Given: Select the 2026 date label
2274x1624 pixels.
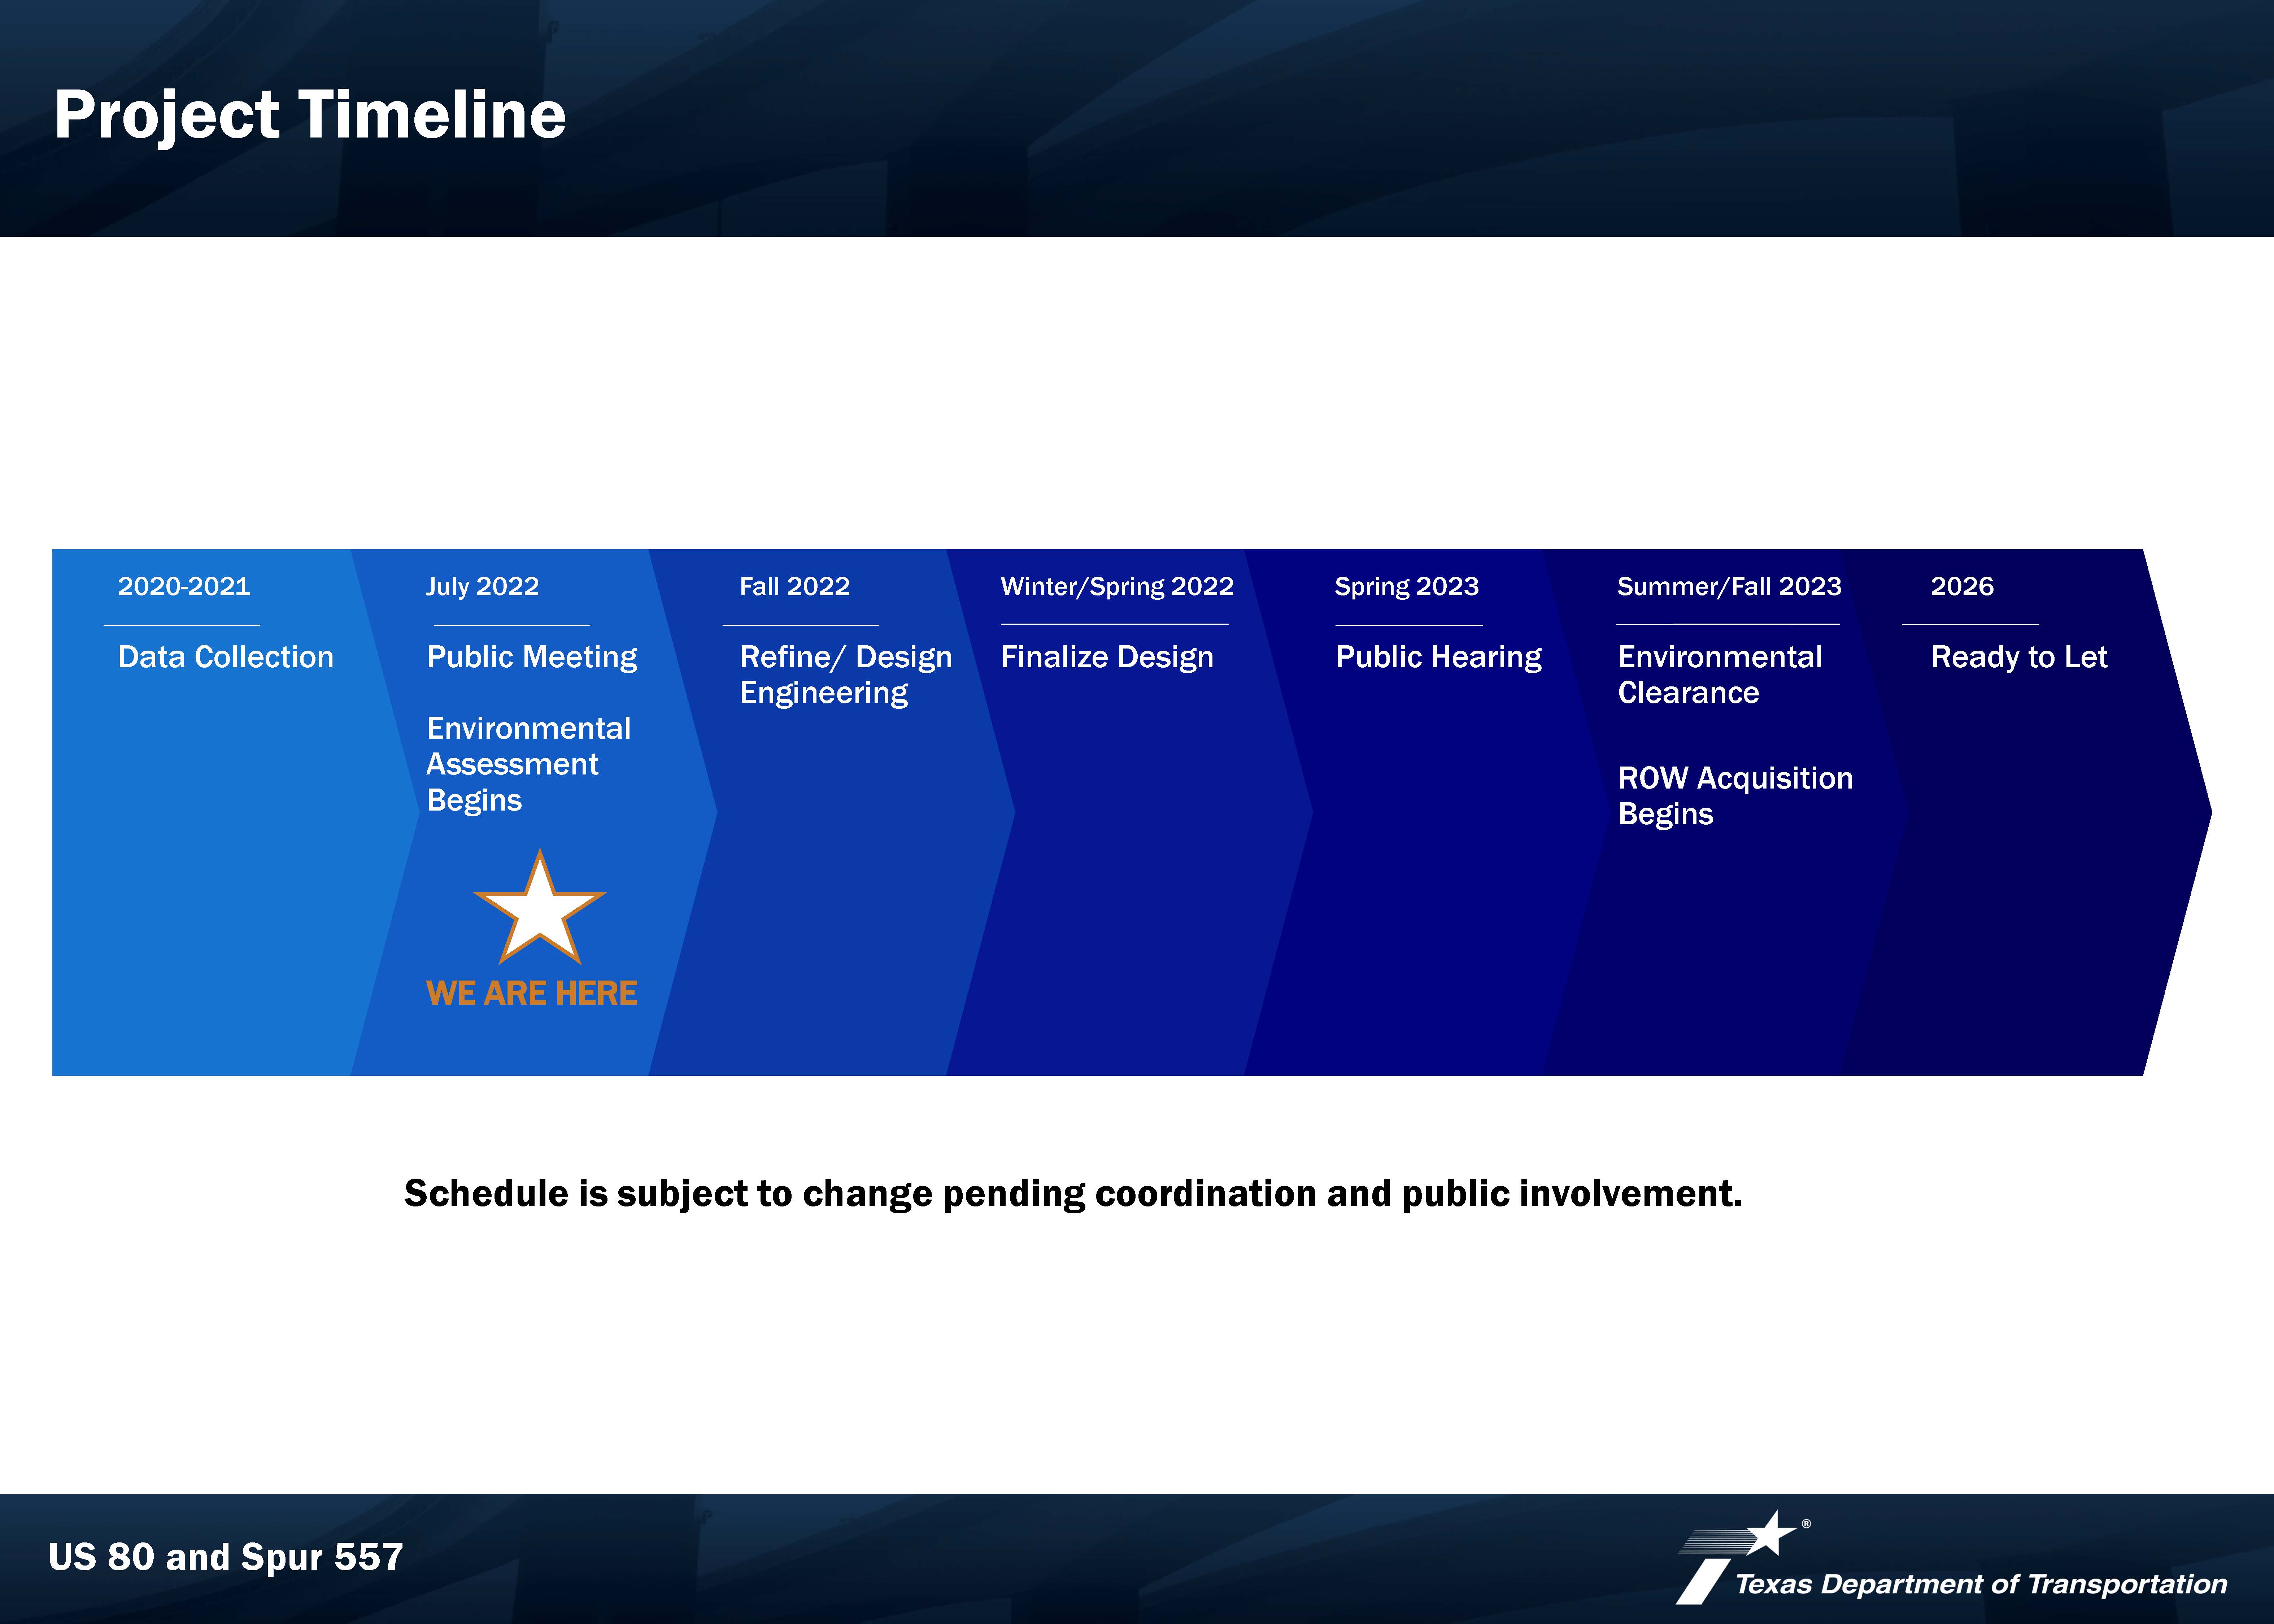Looking at the screenshot, I should tap(1962, 586).
